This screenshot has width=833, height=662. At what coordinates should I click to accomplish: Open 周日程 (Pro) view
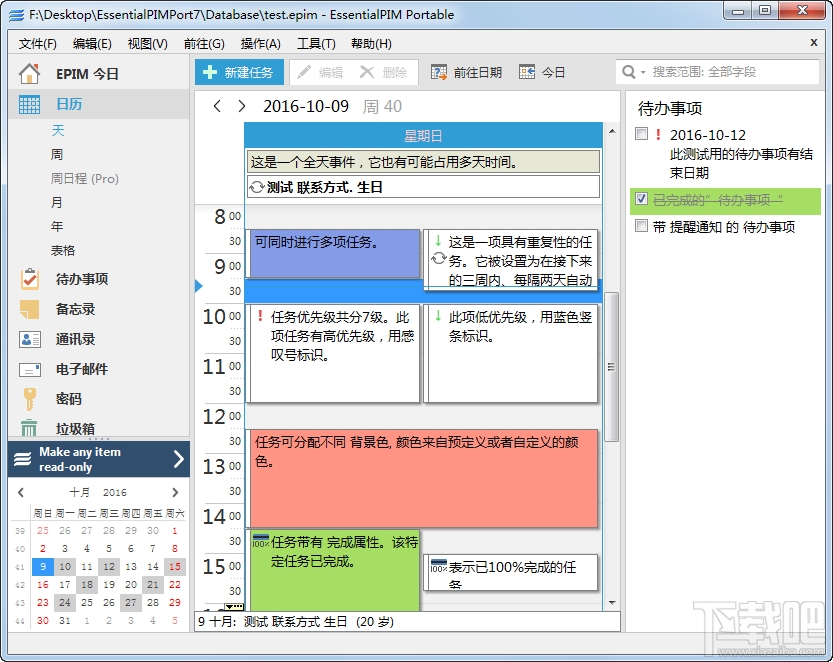tap(84, 179)
